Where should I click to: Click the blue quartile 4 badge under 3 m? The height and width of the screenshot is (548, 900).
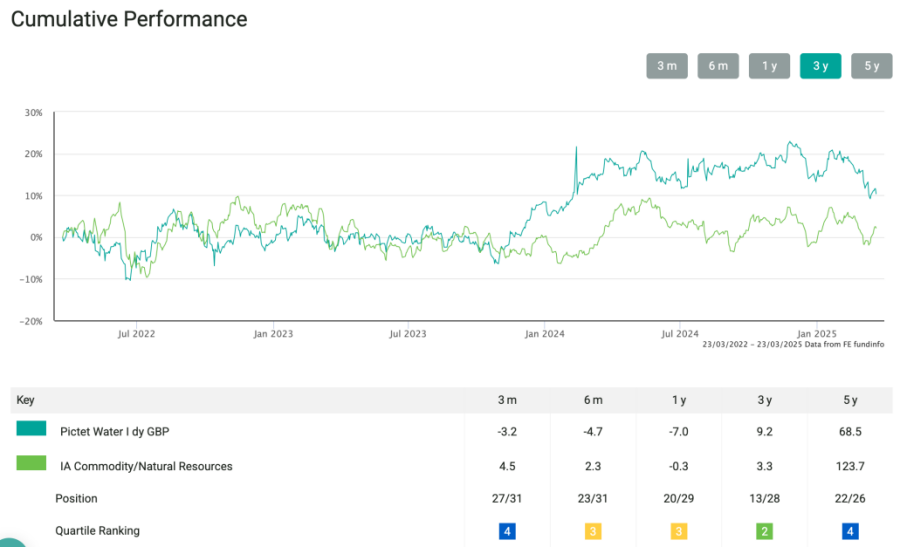point(508,531)
